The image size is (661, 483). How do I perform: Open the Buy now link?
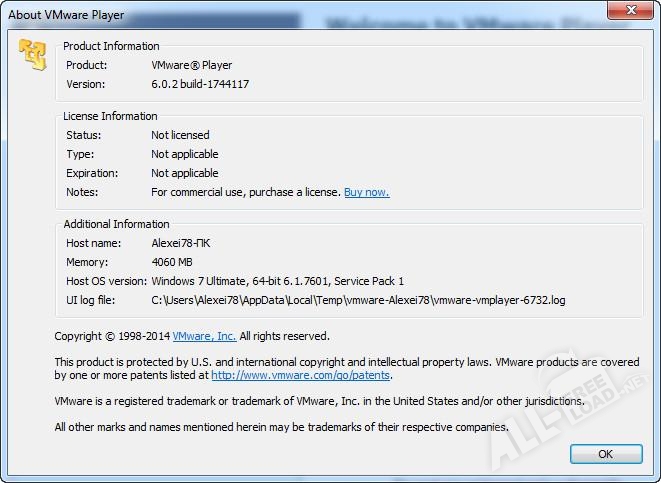click(x=366, y=192)
